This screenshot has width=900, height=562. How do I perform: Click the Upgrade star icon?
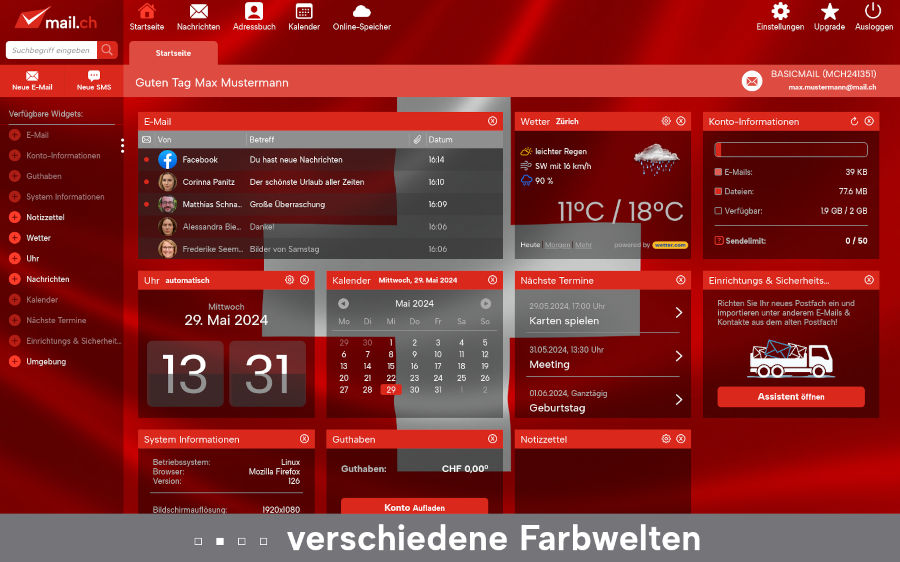click(x=829, y=12)
